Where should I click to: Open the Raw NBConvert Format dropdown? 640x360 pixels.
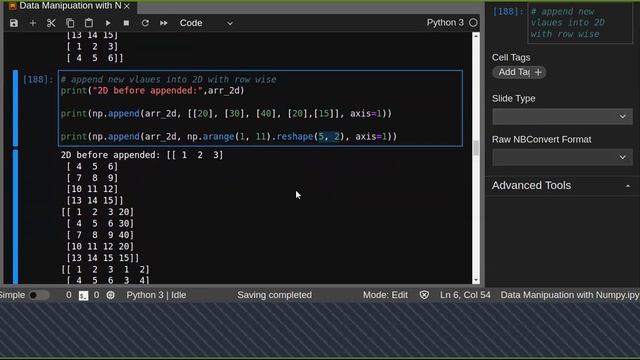562,157
